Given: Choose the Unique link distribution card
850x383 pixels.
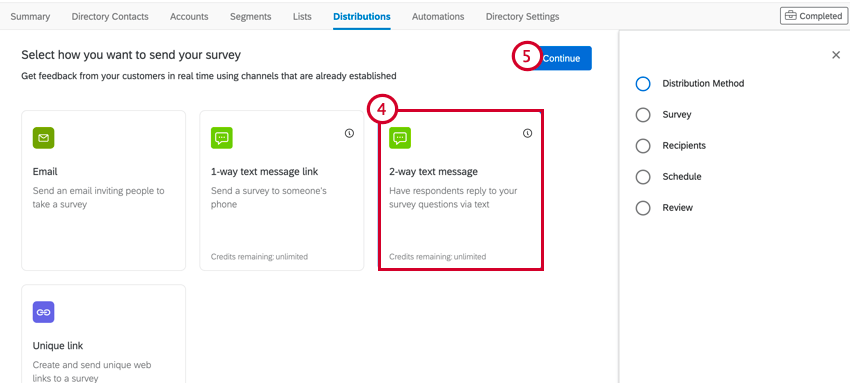Looking at the screenshot, I should (x=104, y=334).
